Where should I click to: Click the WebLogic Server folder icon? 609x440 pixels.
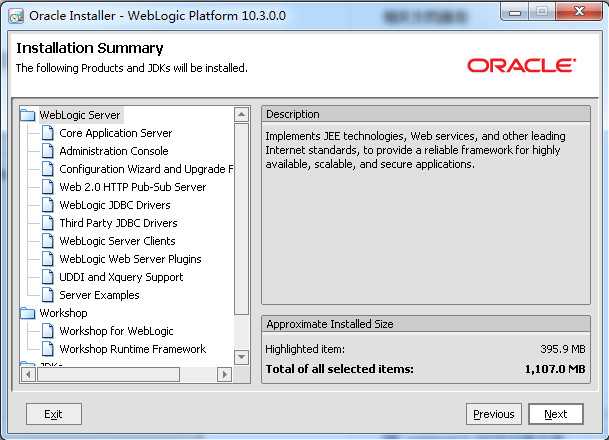pos(28,115)
